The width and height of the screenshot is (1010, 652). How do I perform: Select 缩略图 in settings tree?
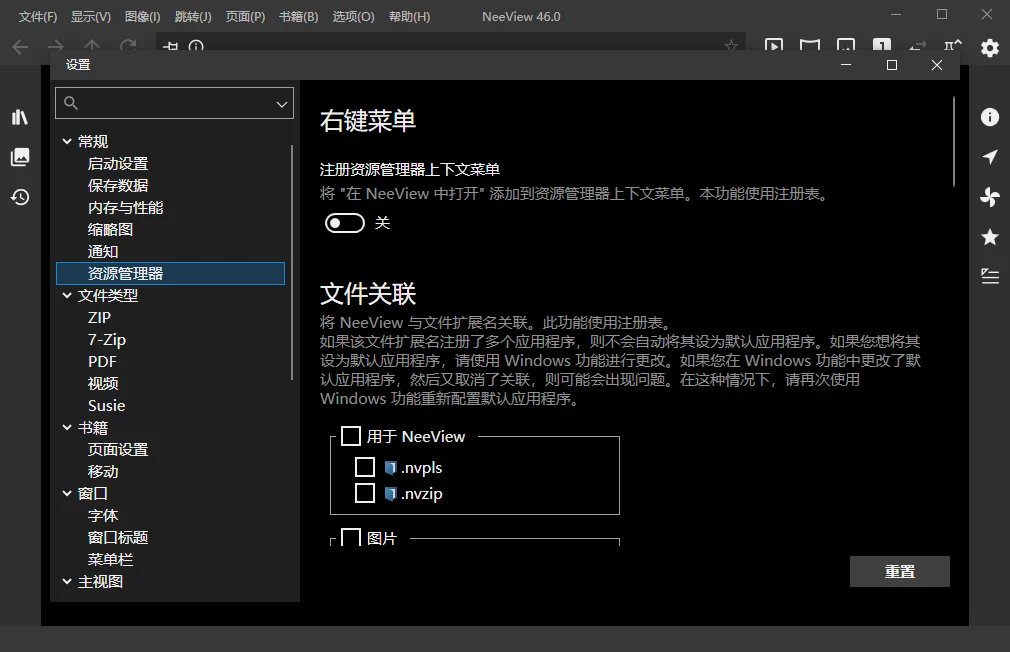(x=110, y=229)
